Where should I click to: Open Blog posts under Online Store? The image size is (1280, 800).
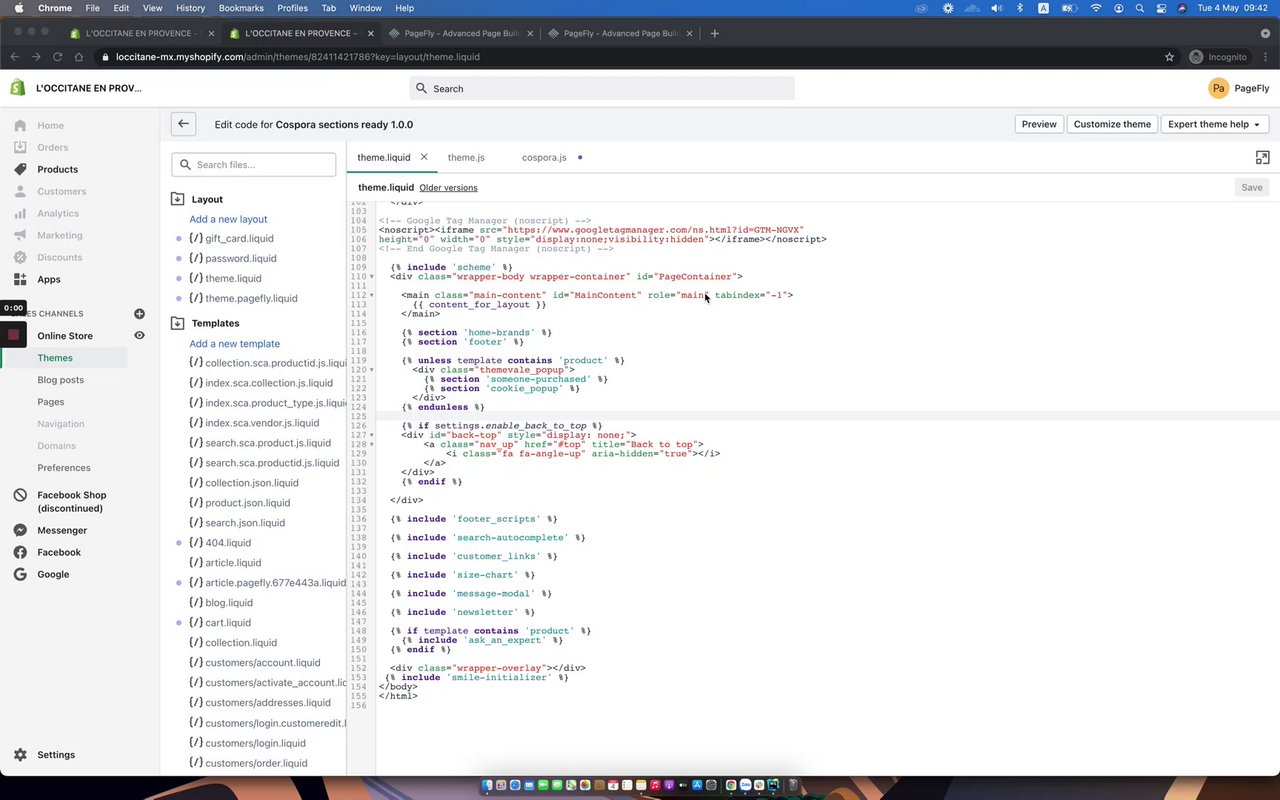60,380
